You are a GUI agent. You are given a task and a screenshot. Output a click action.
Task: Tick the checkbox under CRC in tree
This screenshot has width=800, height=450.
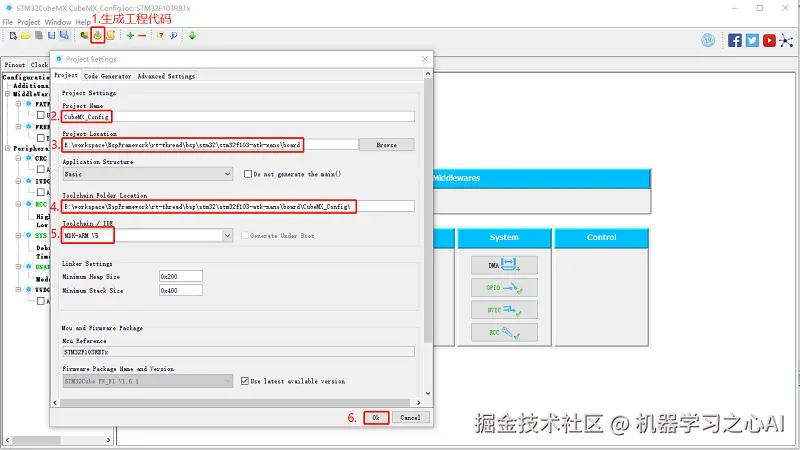coord(40,169)
